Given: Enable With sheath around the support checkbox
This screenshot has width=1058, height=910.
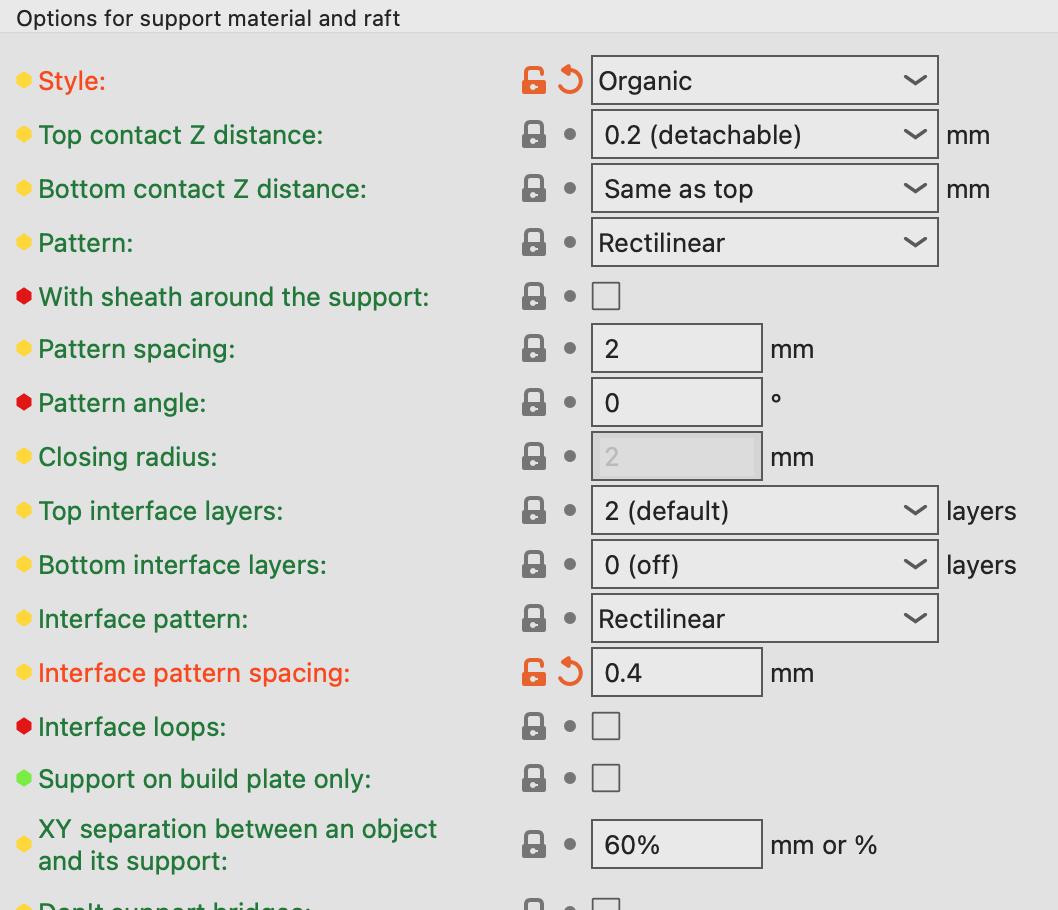Looking at the screenshot, I should [x=606, y=296].
